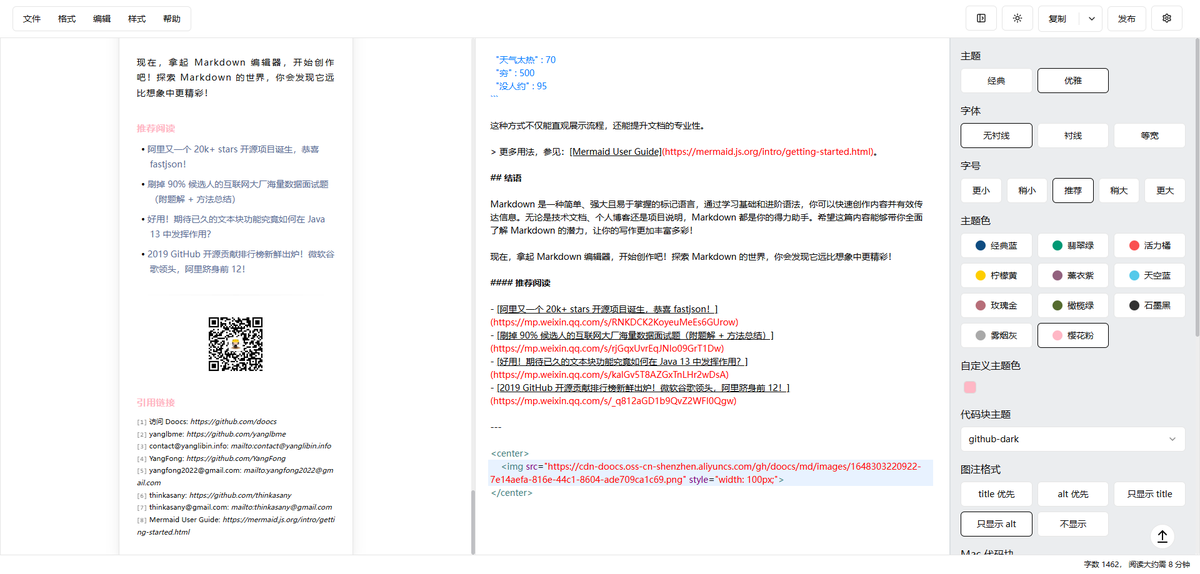Click the QR code image in preview

pyautogui.click(x=235, y=343)
